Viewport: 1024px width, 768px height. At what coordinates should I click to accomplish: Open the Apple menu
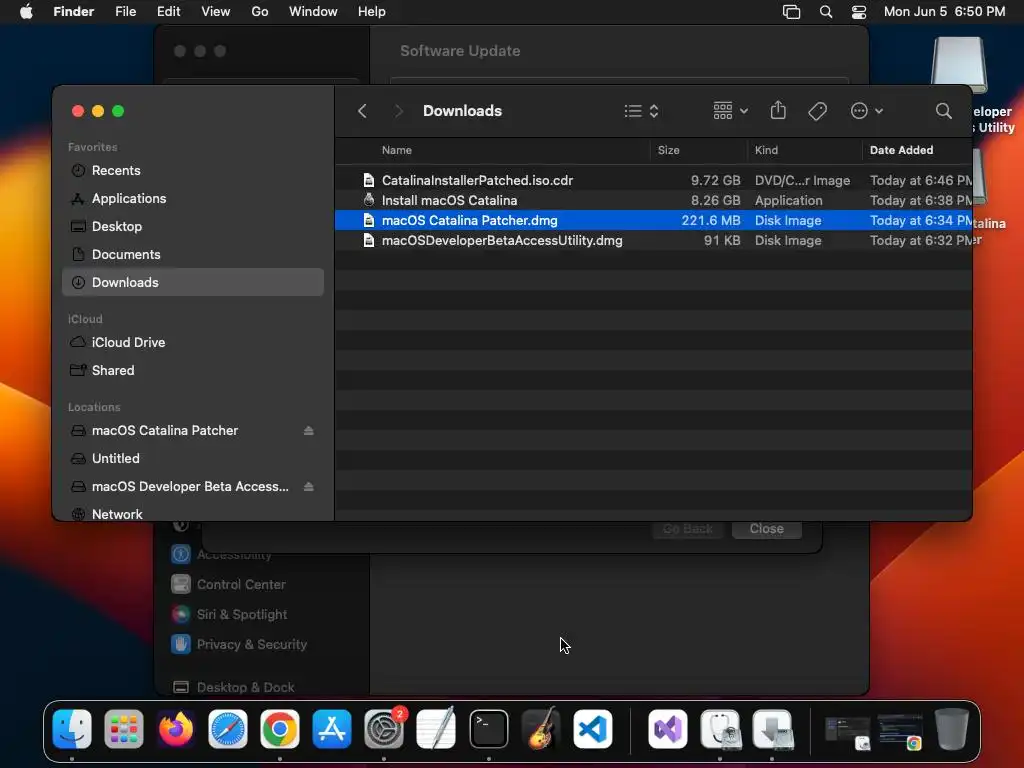(26, 12)
